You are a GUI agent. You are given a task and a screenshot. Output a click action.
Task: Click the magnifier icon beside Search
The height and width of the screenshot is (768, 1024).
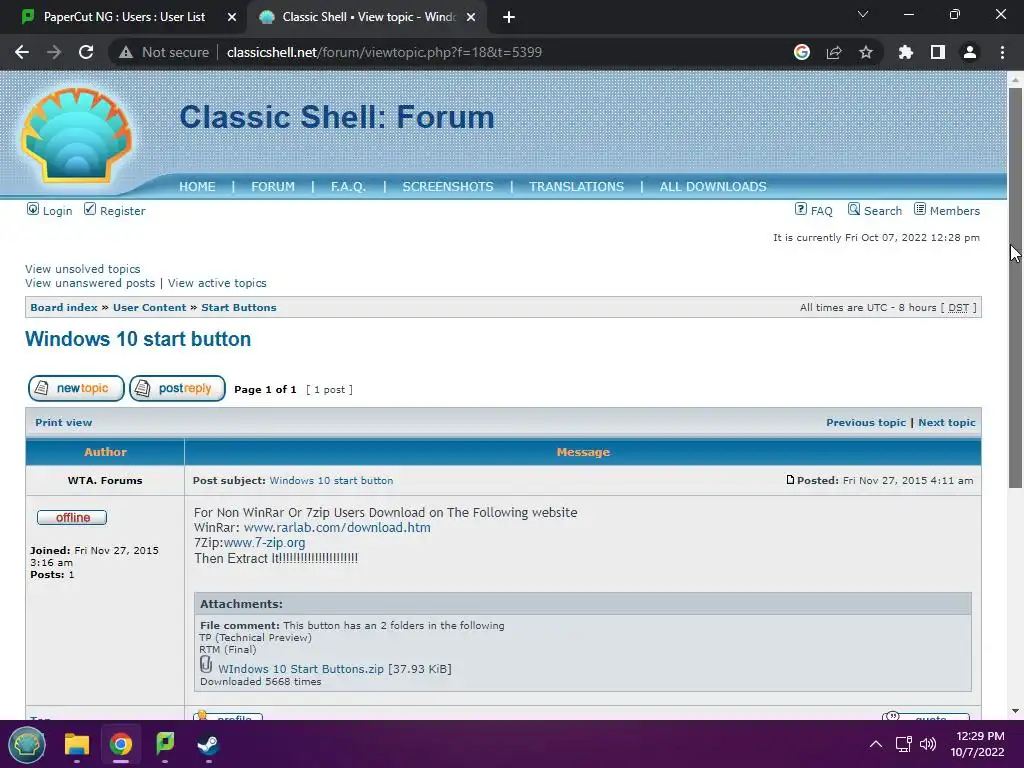point(854,209)
